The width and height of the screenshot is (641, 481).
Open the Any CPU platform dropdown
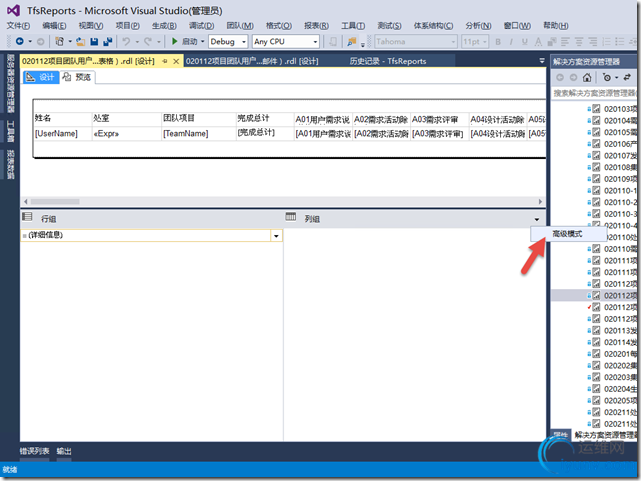[315, 42]
